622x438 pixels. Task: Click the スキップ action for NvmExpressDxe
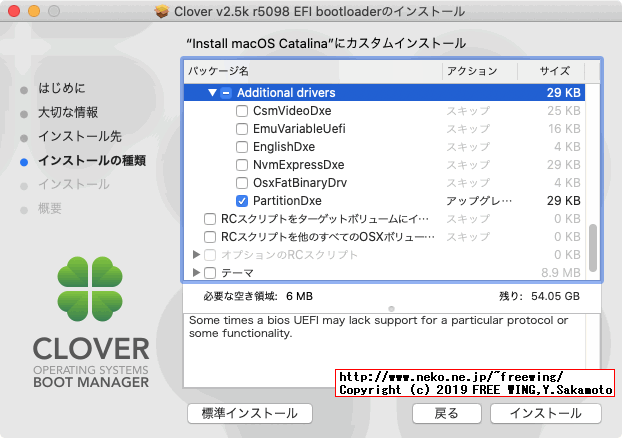468,165
